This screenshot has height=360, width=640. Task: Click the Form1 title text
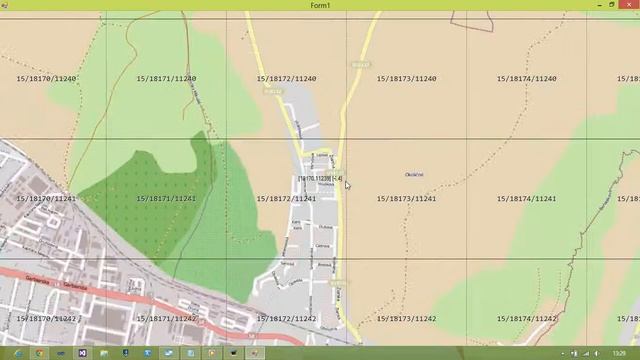(320, 5)
